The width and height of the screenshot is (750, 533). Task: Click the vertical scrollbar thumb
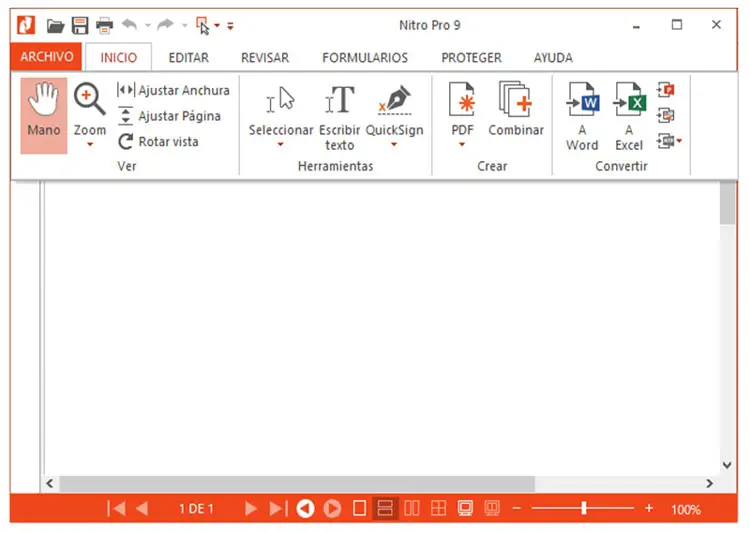pos(728,203)
